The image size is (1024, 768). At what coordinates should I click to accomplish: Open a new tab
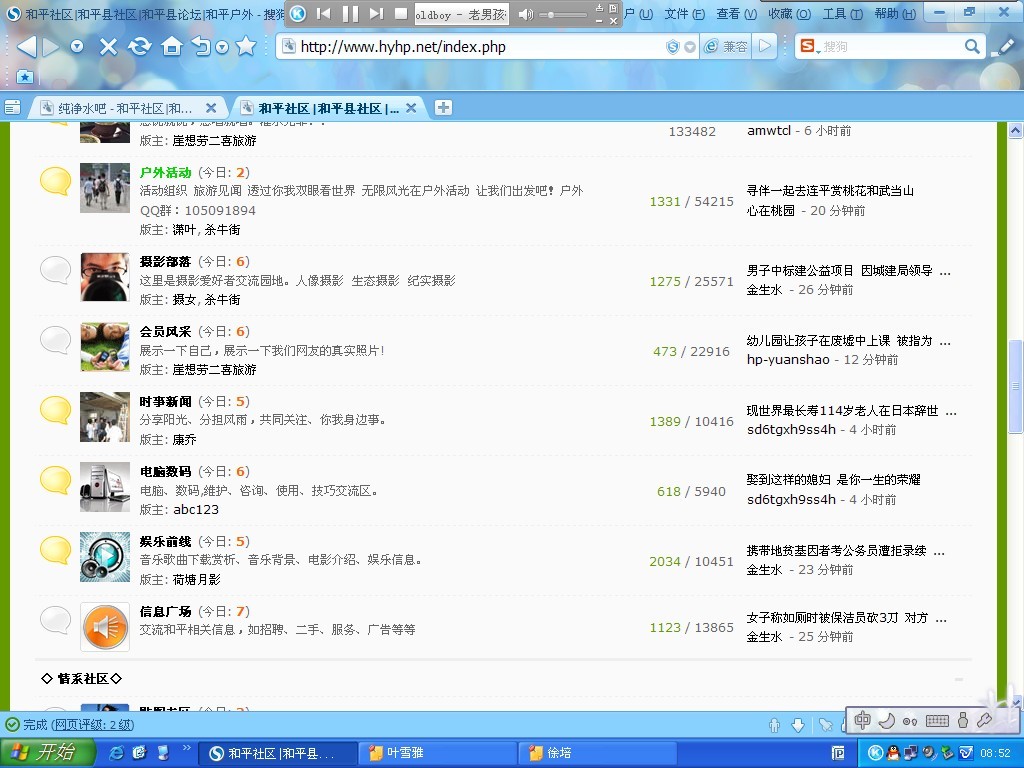tap(443, 108)
